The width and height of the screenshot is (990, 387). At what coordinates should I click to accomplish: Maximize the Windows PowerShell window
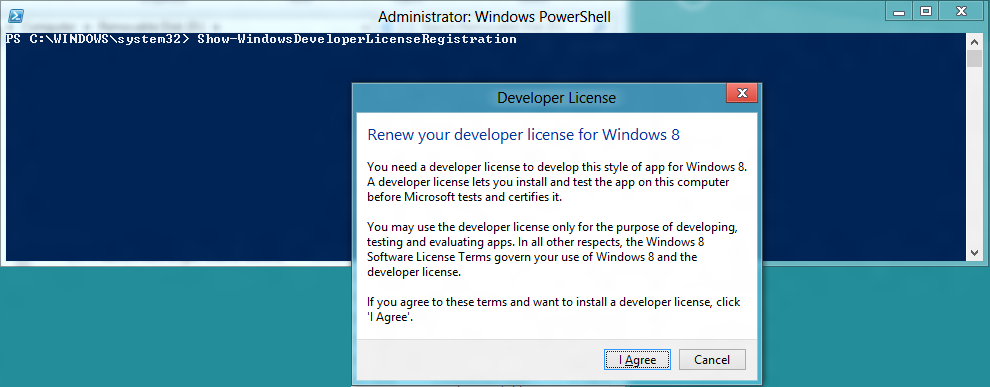[926, 12]
